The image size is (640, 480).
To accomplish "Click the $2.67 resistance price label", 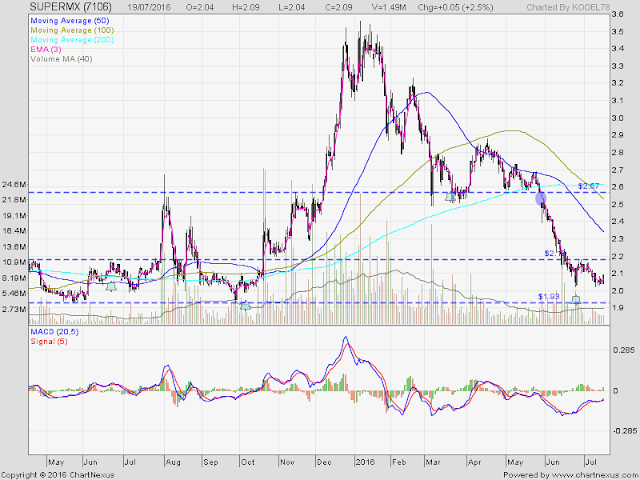I will point(588,186).
